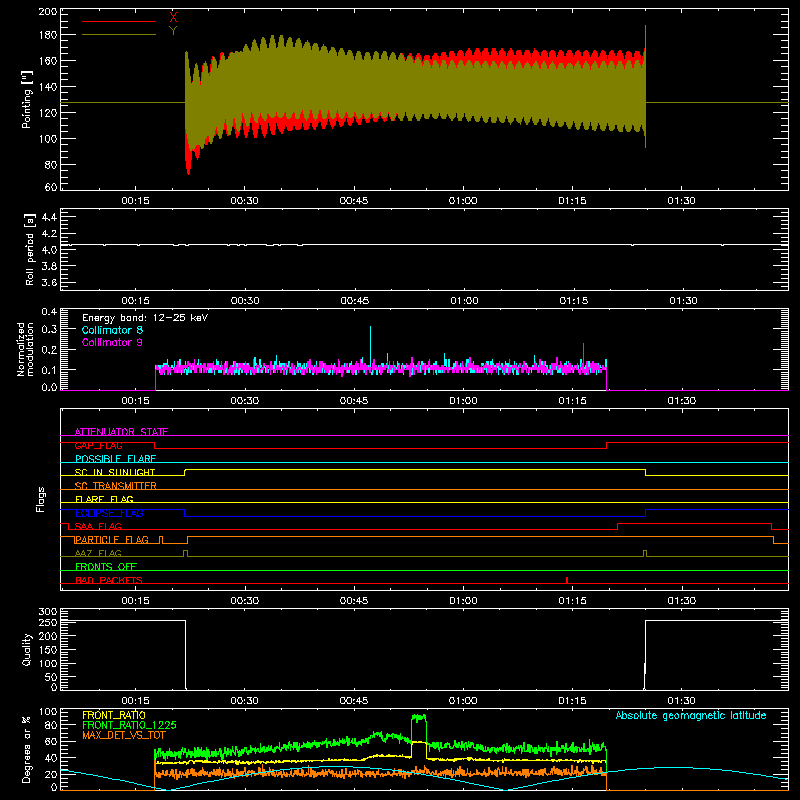Click the red BAD_PACKETS spike marker

coord(567,580)
